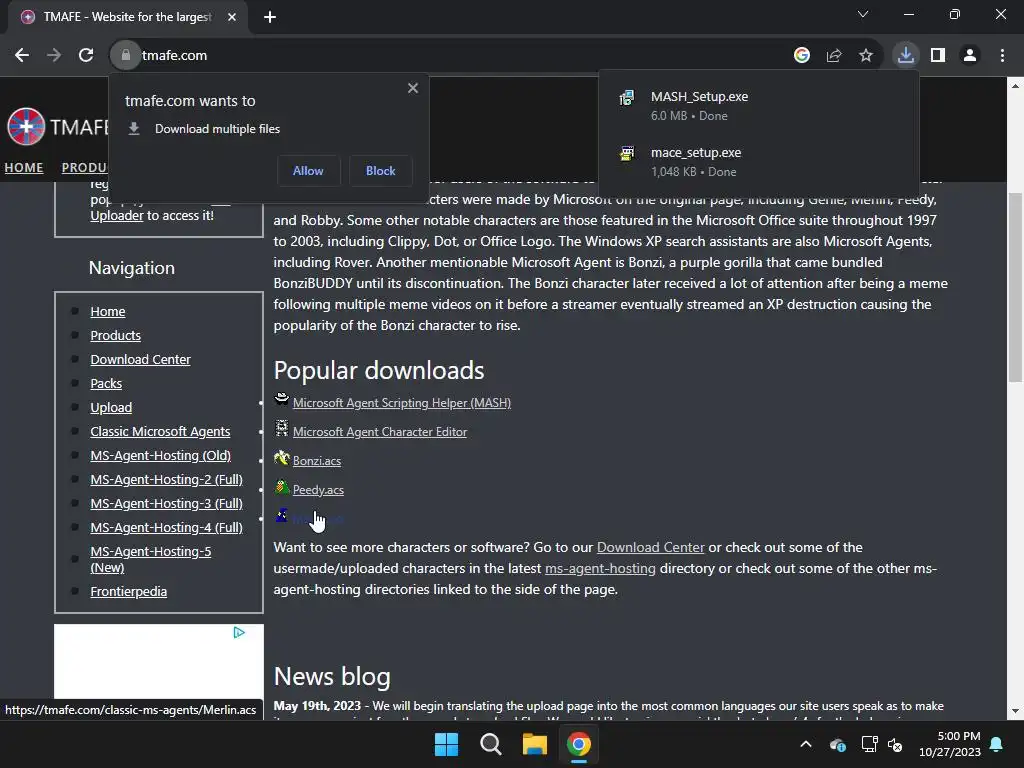Select the TMAFE browser tab
Screen dimensions: 1024x768
(x=128, y=17)
